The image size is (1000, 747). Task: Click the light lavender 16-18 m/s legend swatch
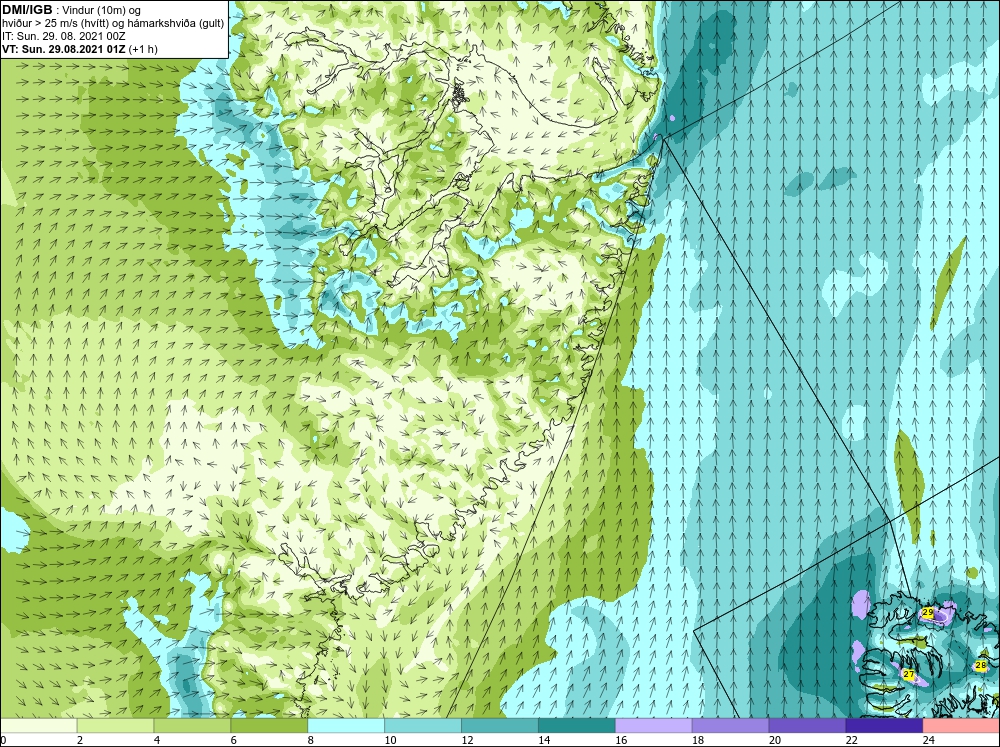click(653, 726)
